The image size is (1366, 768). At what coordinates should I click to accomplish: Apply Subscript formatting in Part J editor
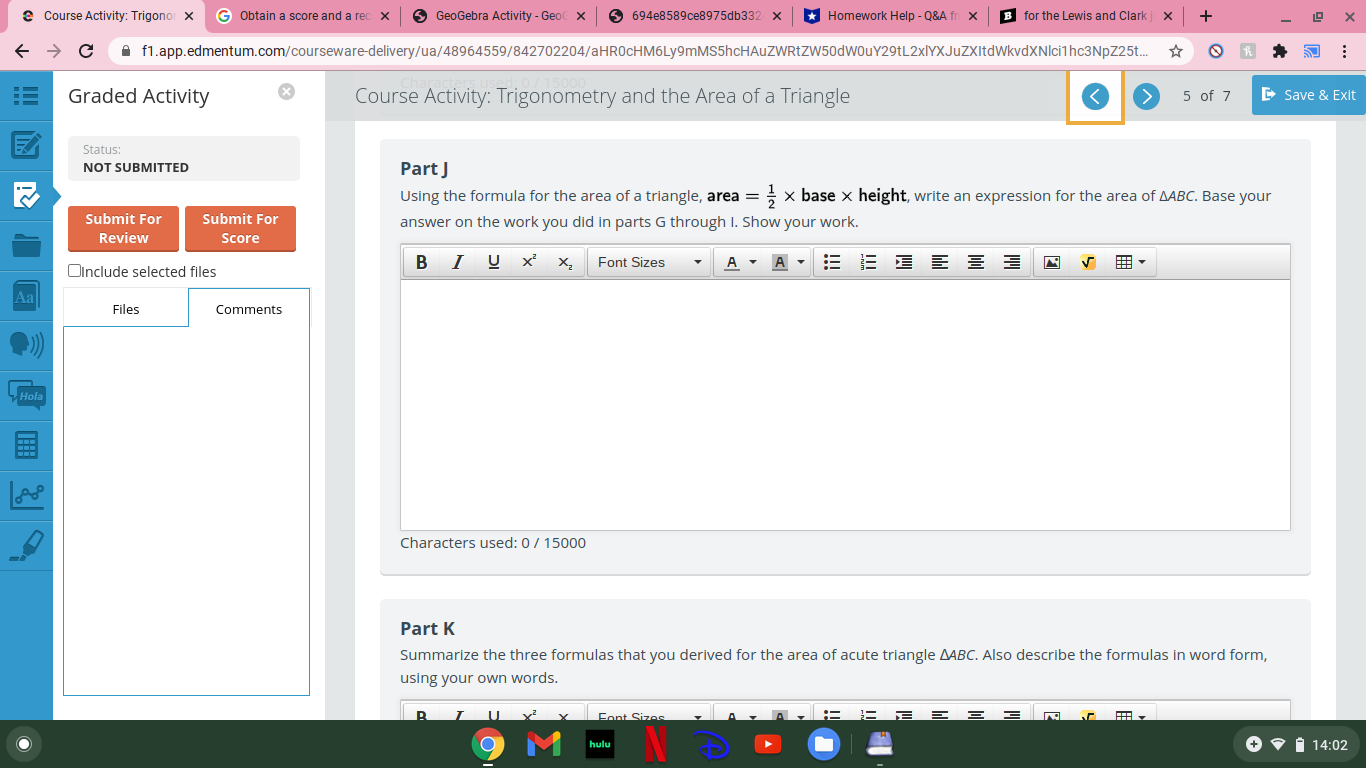(x=565, y=262)
